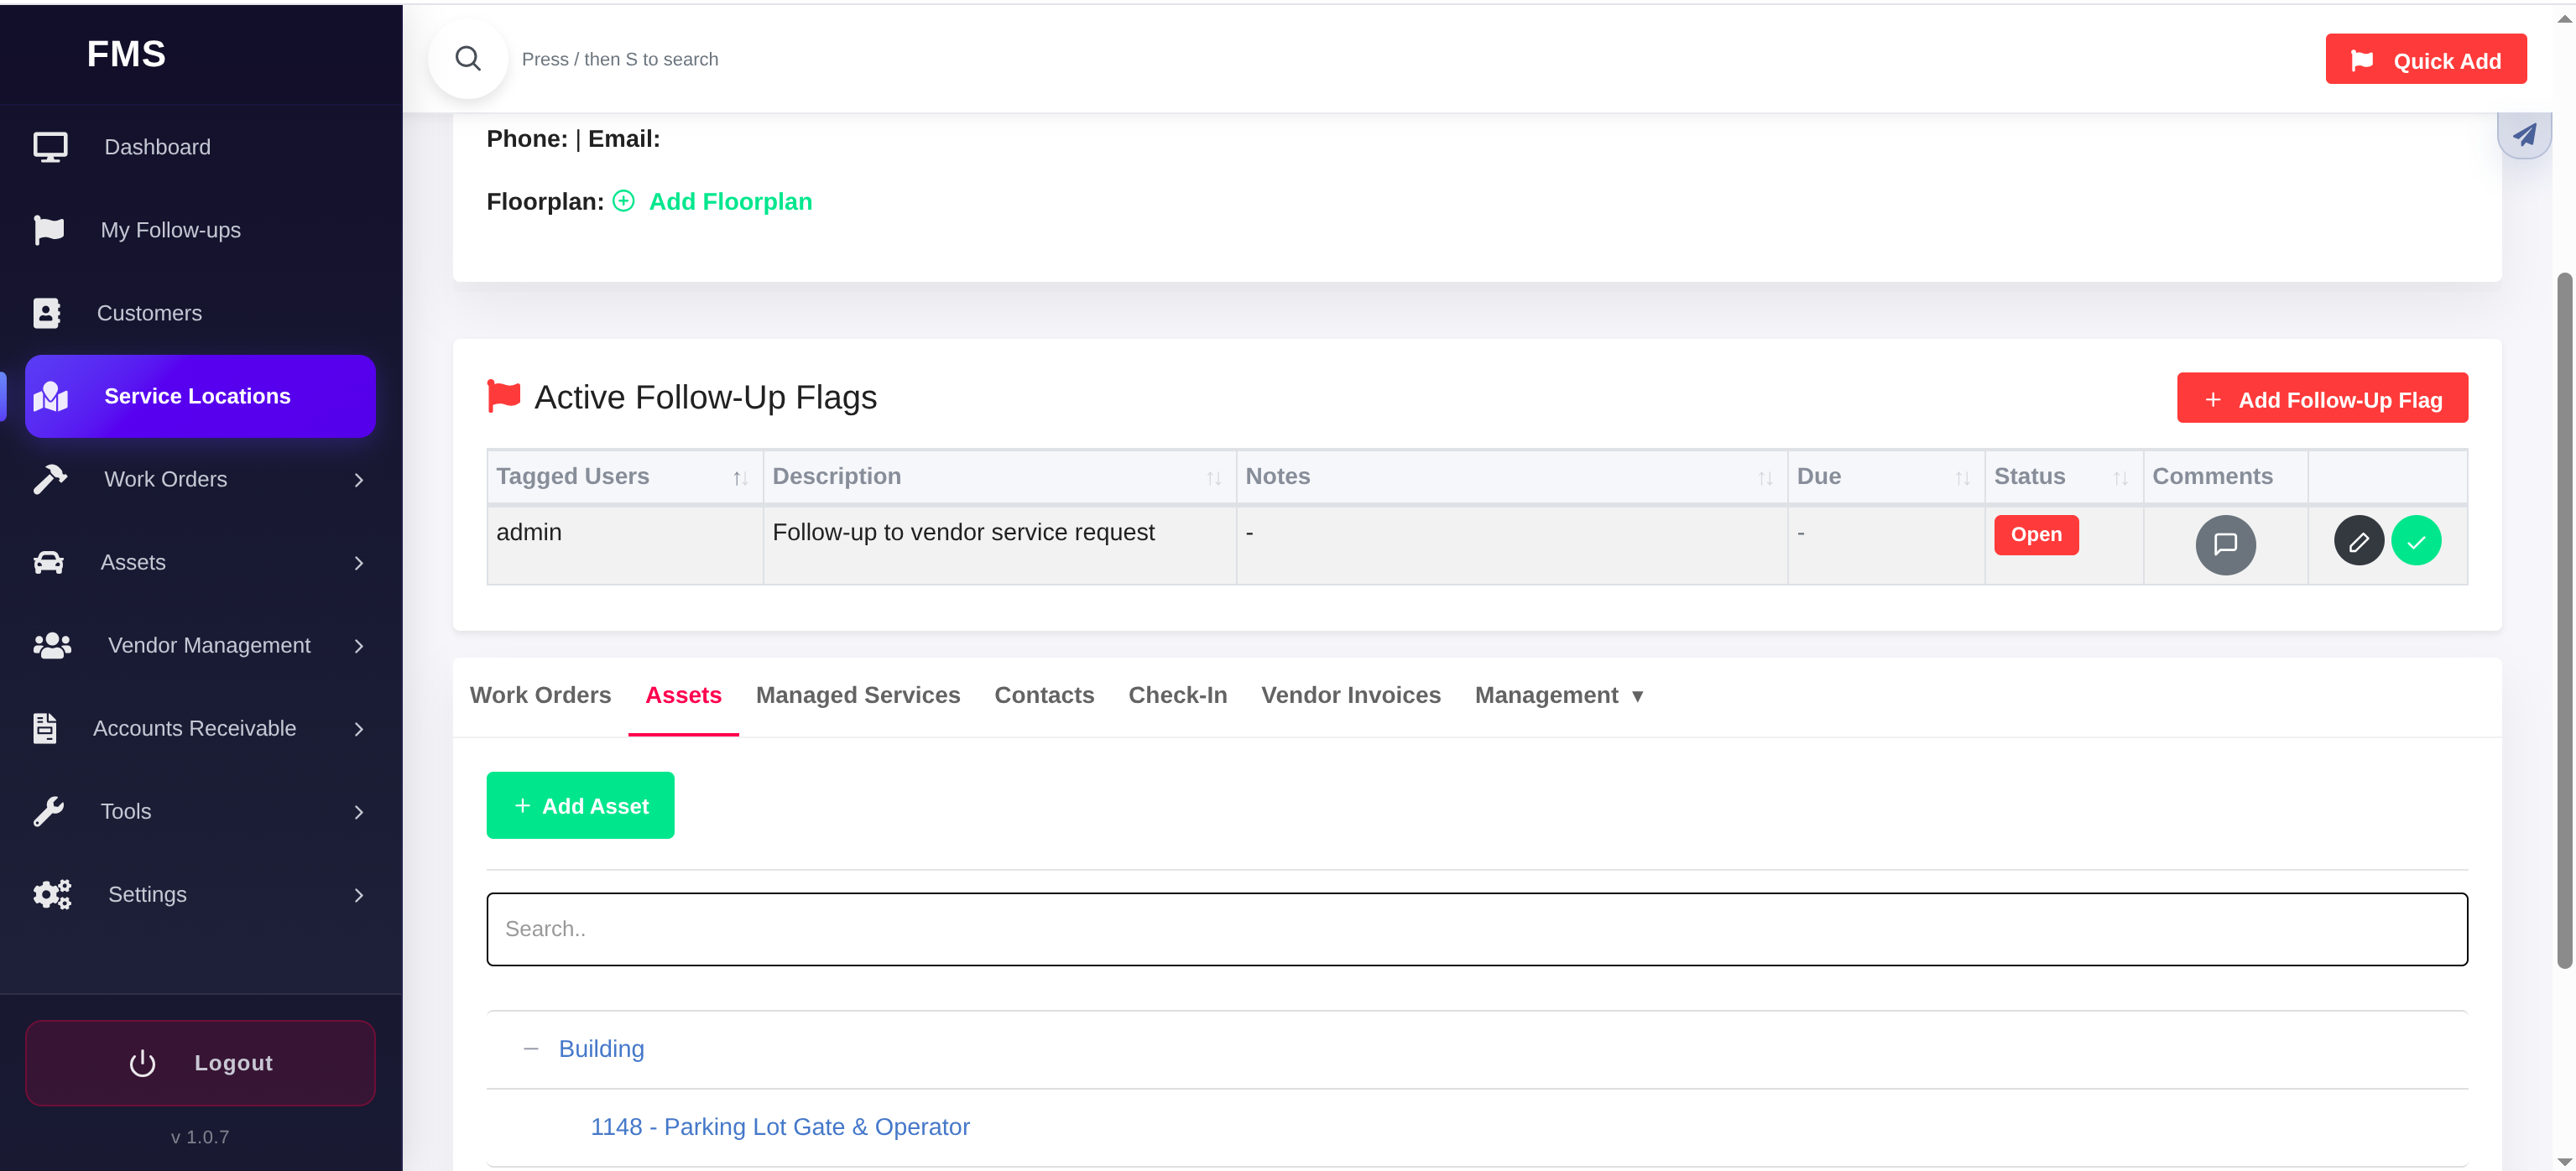Image resolution: width=2576 pixels, height=1171 pixels.
Task: Click the green Add Asset button
Action: (580, 805)
